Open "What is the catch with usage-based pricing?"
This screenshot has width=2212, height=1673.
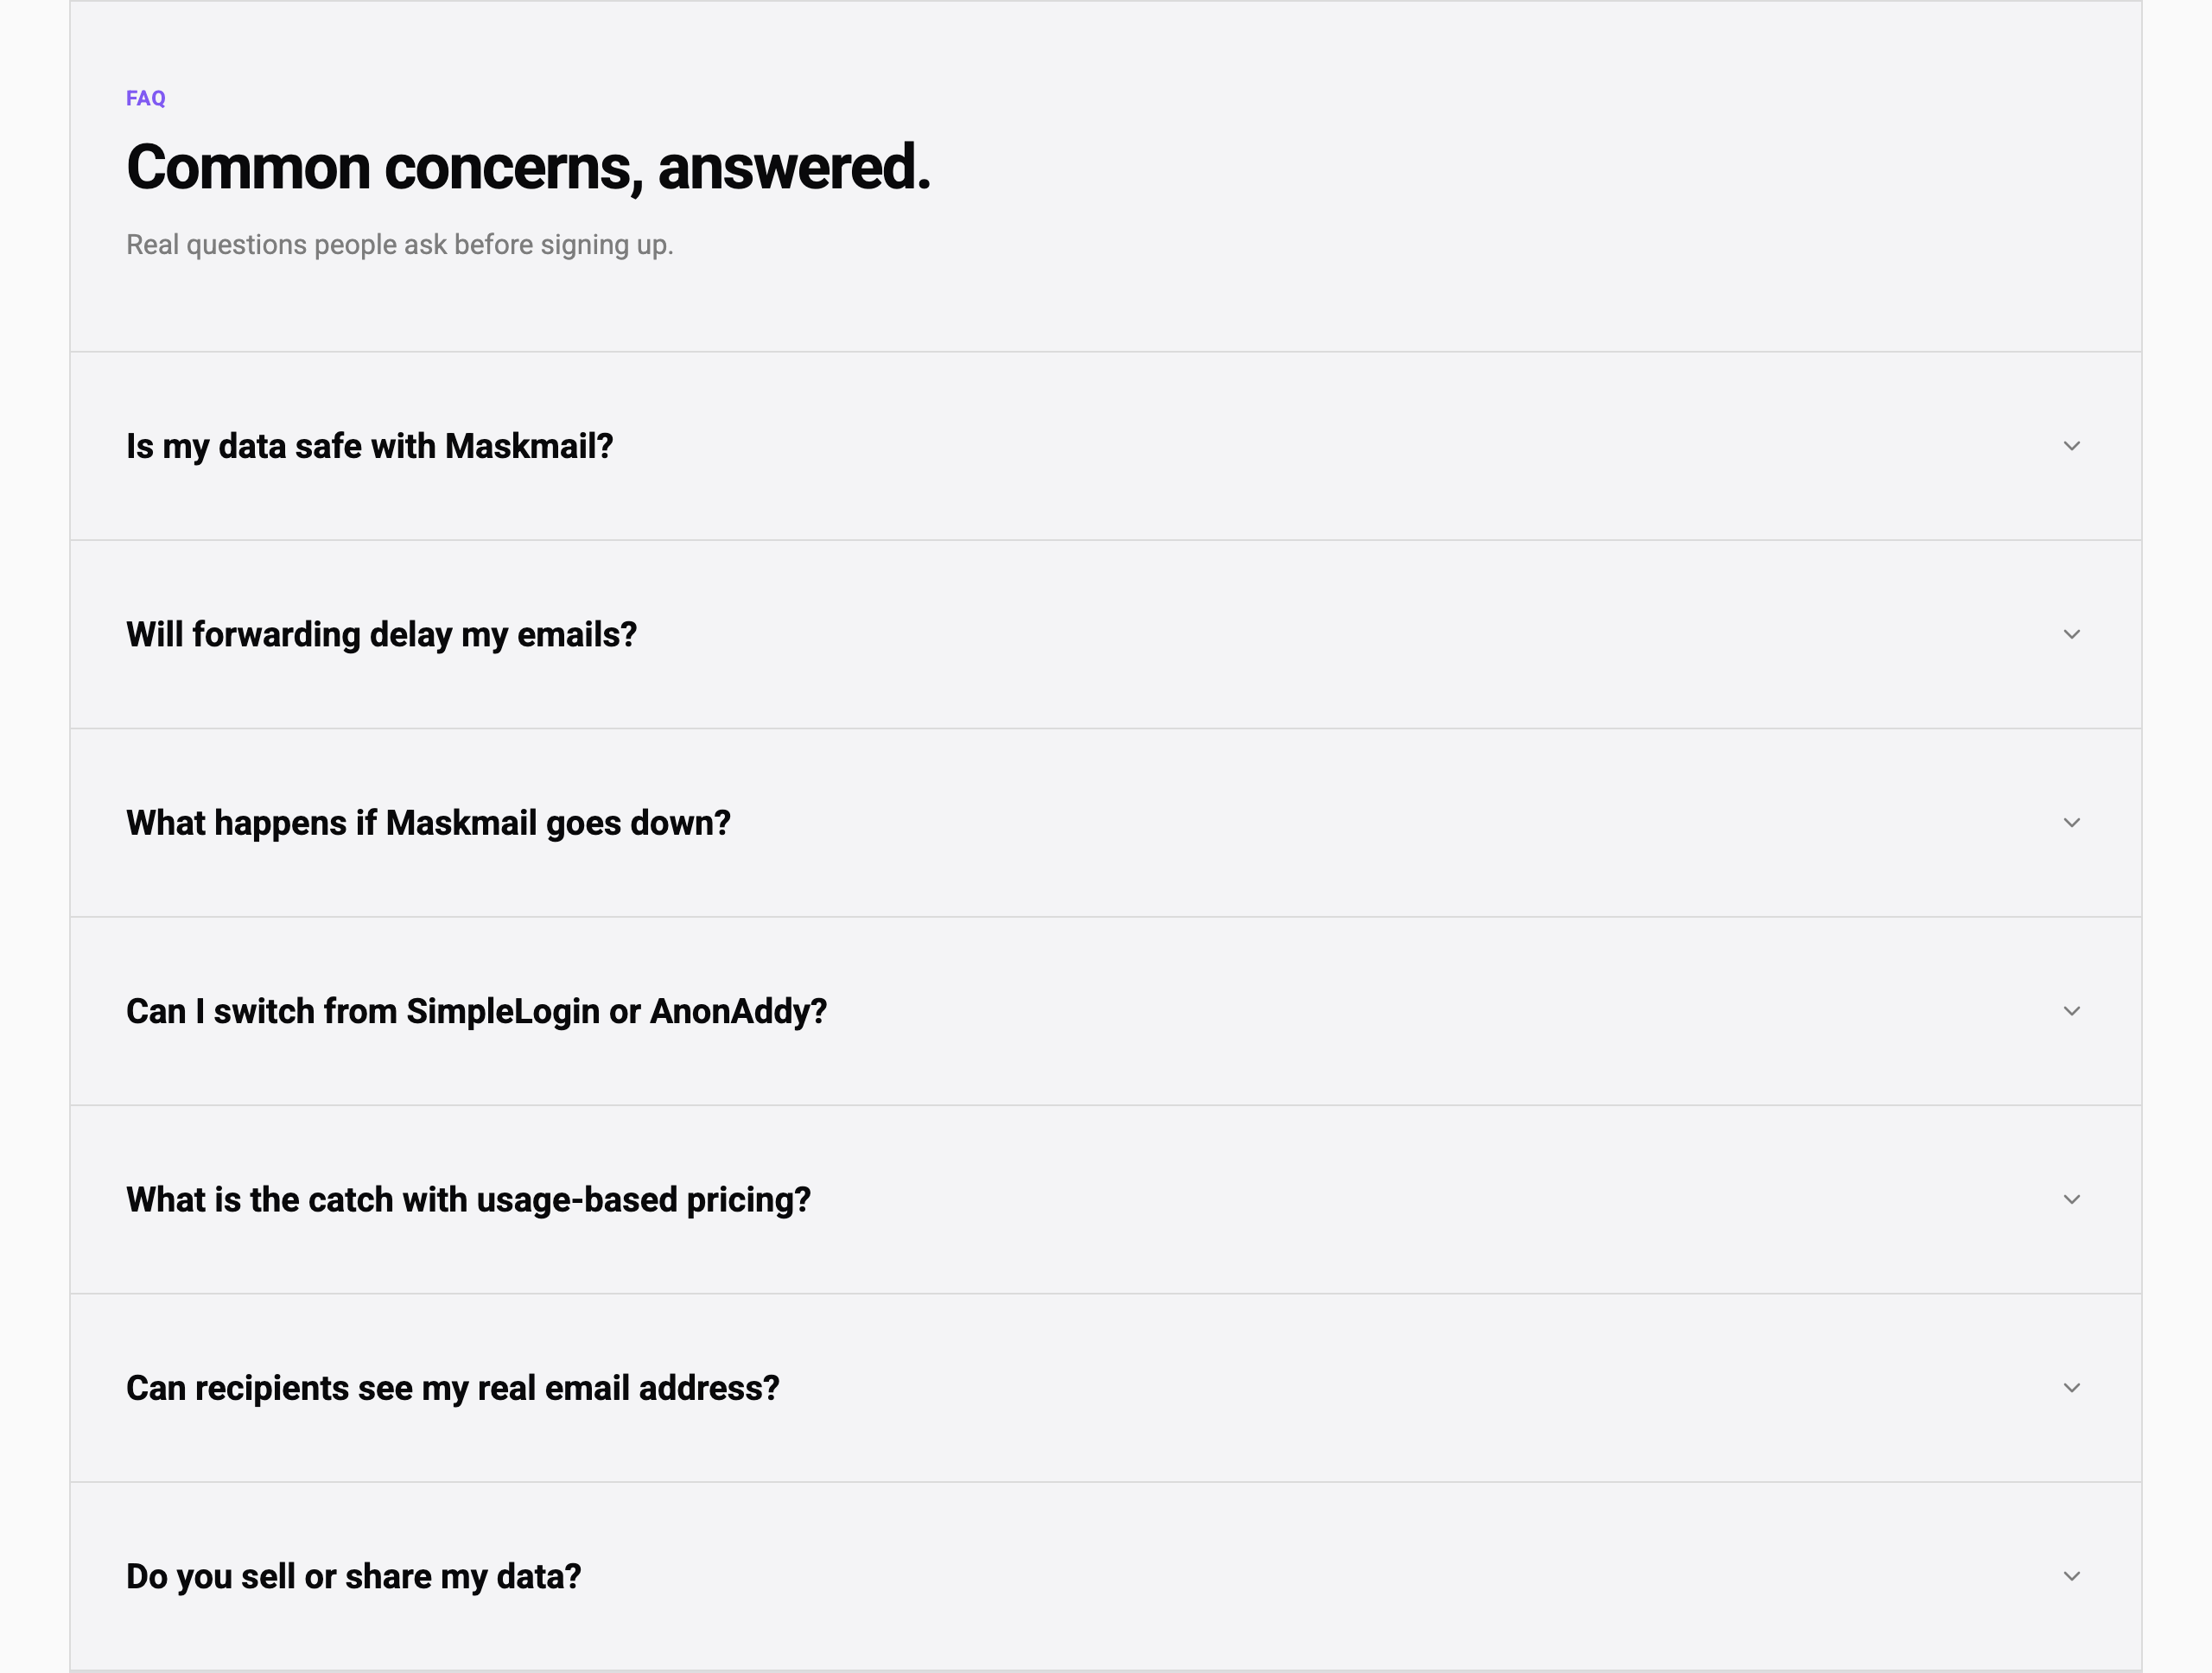tap(468, 1200)
